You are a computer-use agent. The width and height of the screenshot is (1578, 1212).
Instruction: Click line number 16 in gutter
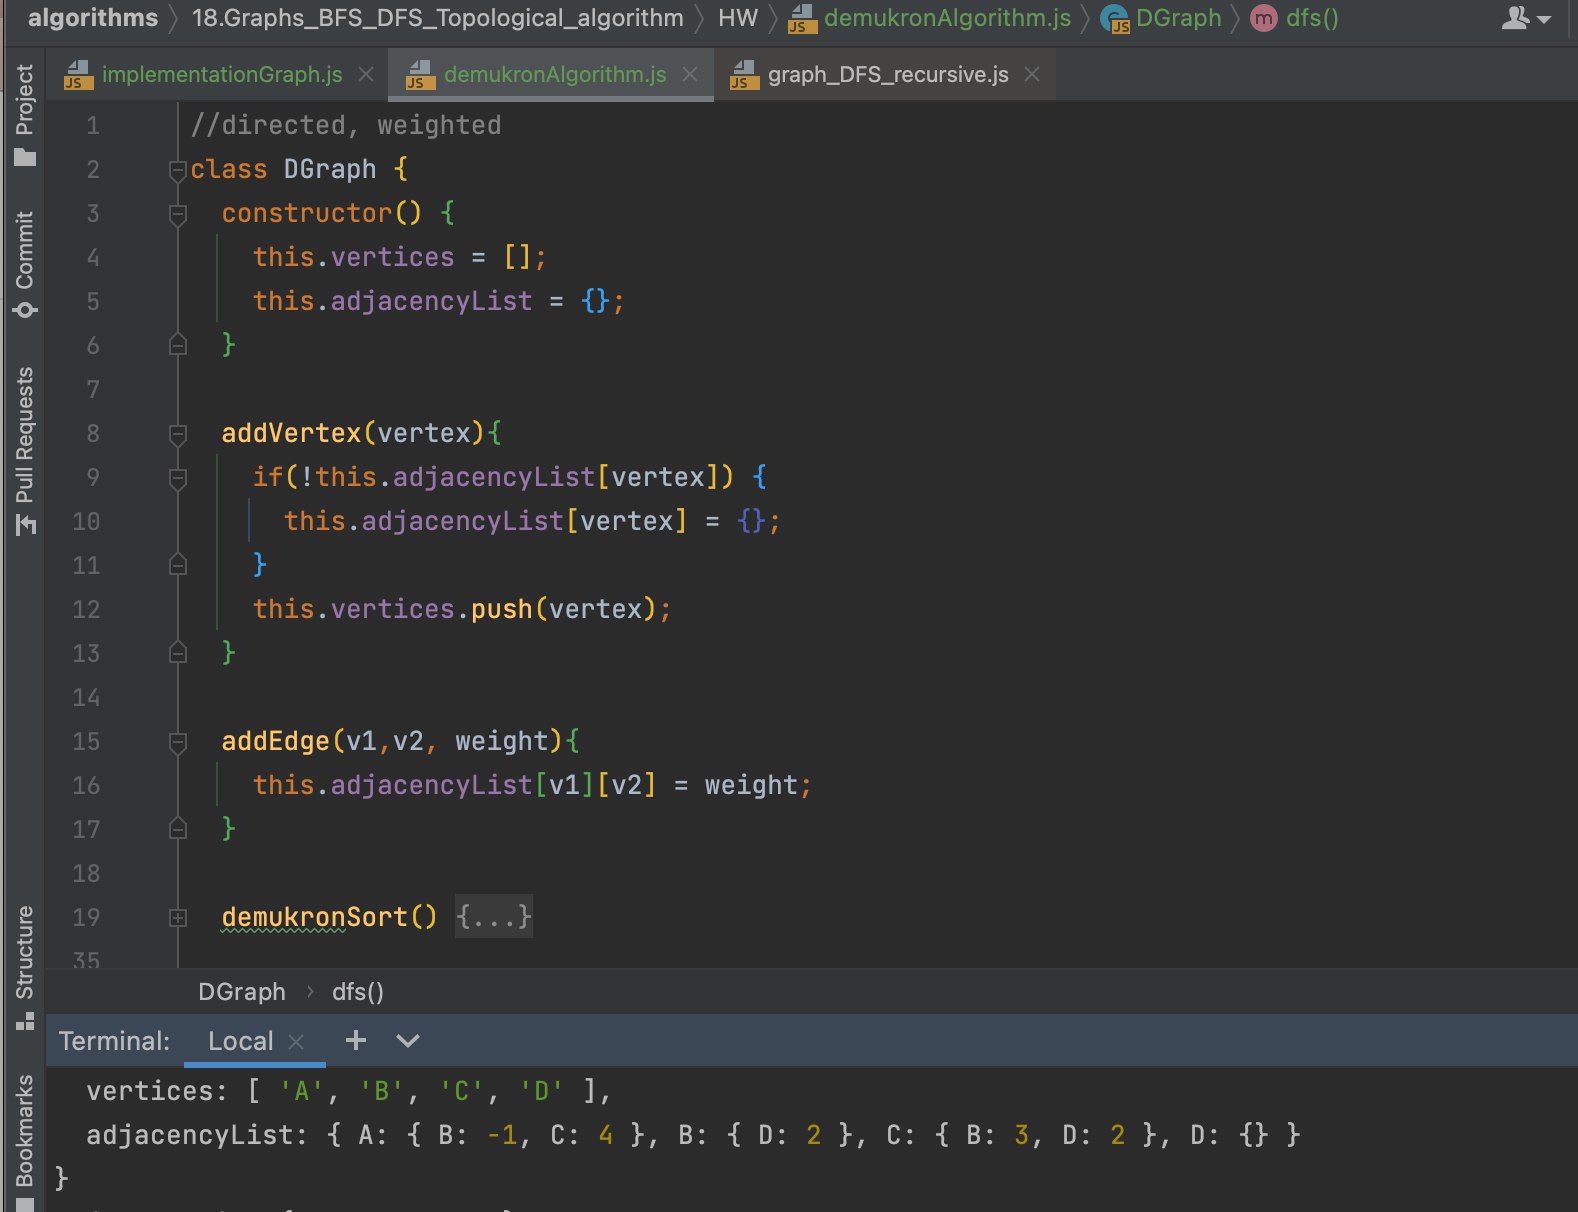(x=86, y=785)
